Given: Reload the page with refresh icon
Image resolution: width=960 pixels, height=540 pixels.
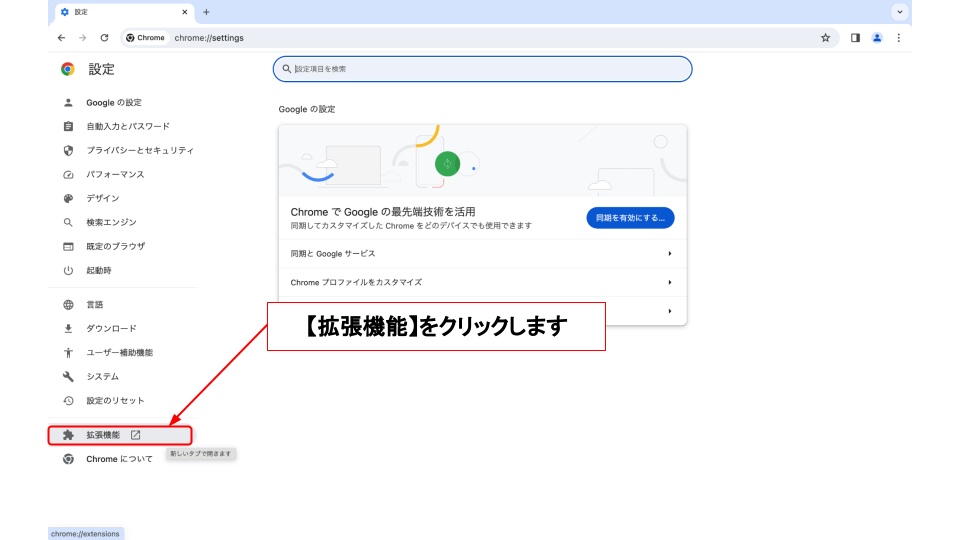Looking at the screenshot, I should click(x=104, y=38).
